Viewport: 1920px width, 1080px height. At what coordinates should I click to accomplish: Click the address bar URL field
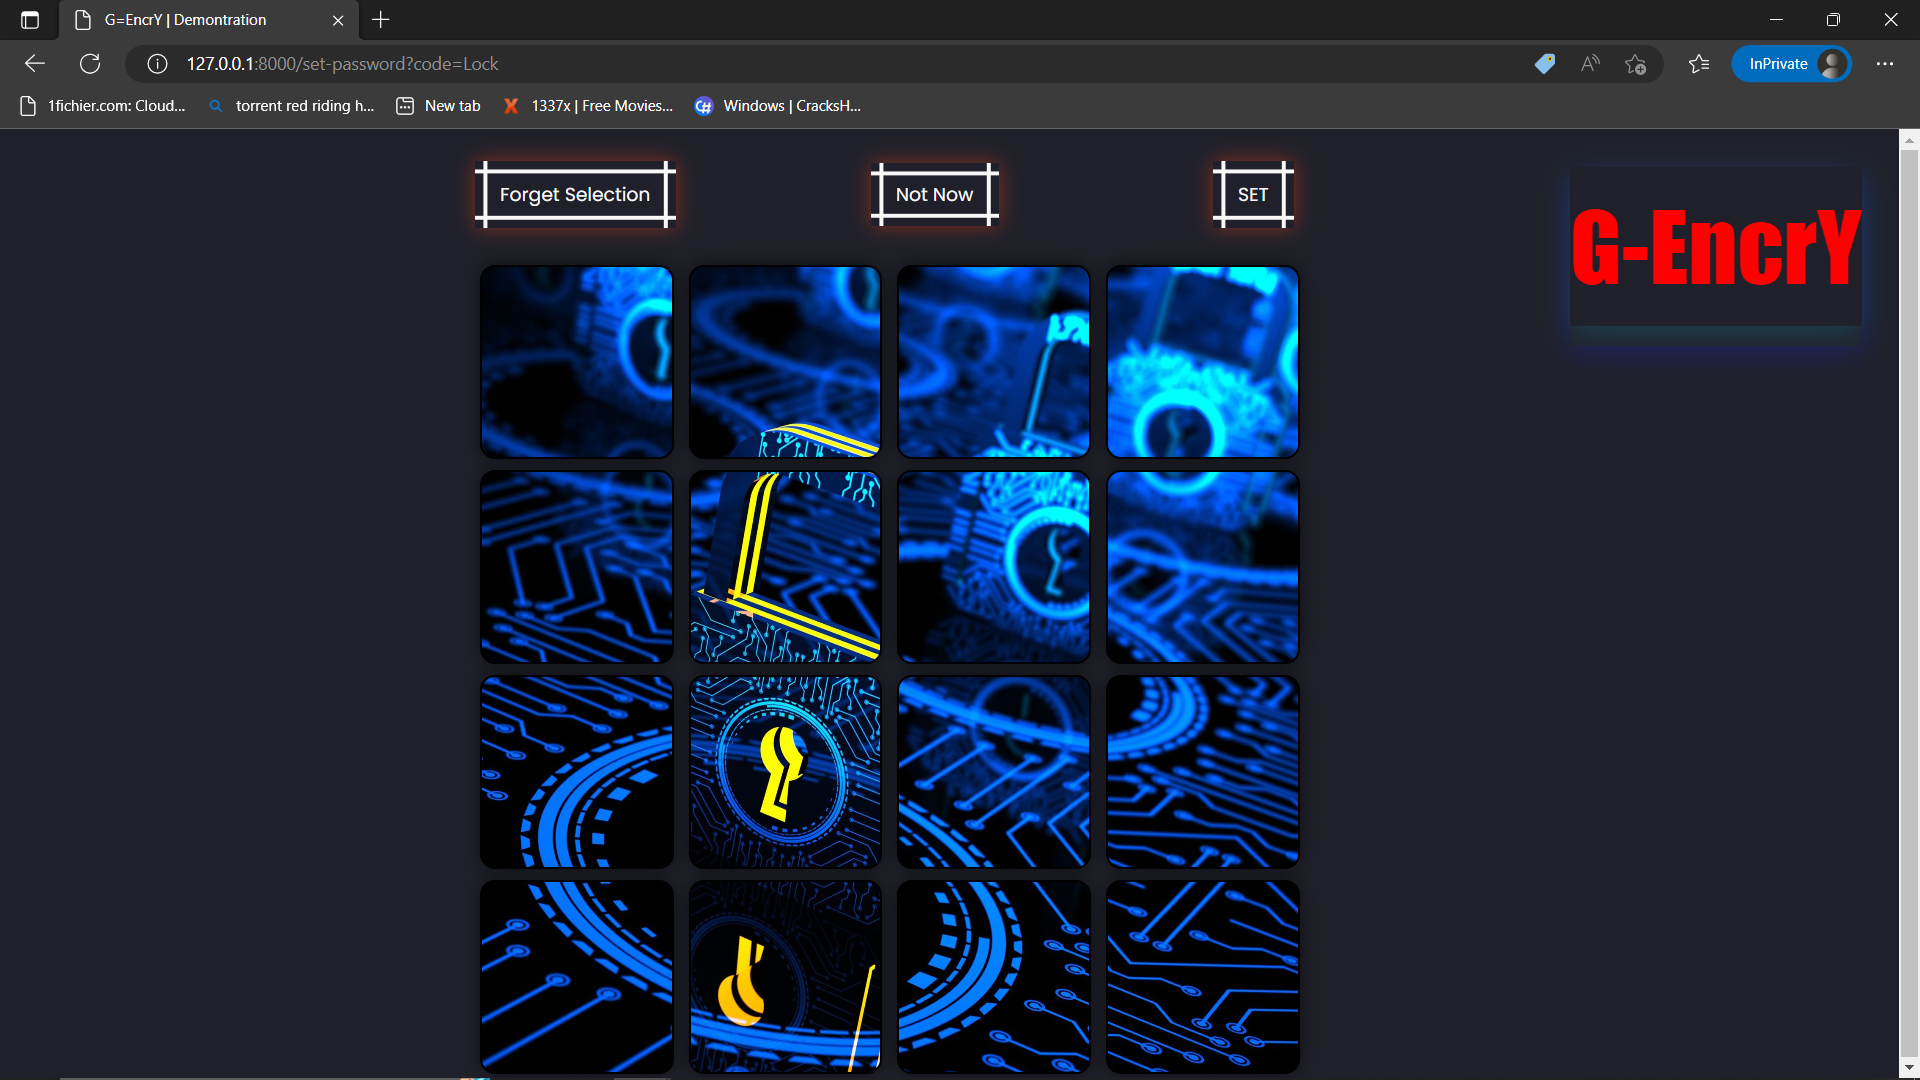(800, 64)
